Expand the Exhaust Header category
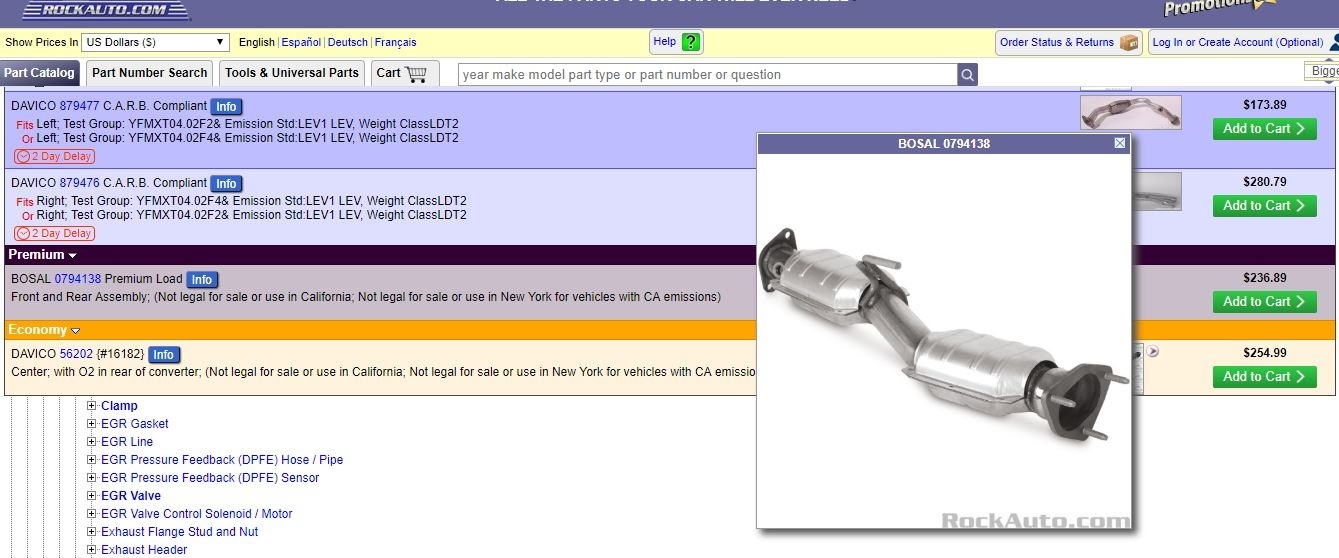This screenshot has height=558, width=1339. tap(92, 550)
